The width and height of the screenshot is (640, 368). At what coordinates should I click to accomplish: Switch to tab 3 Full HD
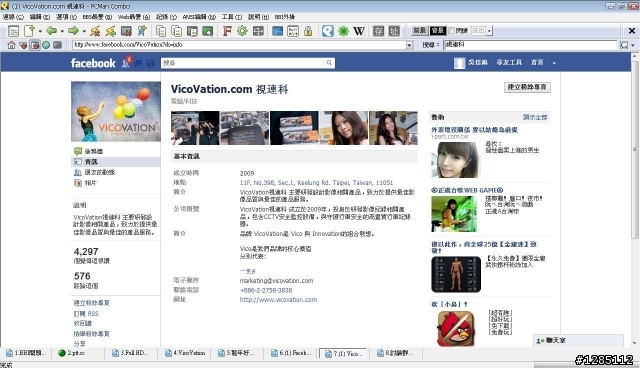[x=131, y=353]
